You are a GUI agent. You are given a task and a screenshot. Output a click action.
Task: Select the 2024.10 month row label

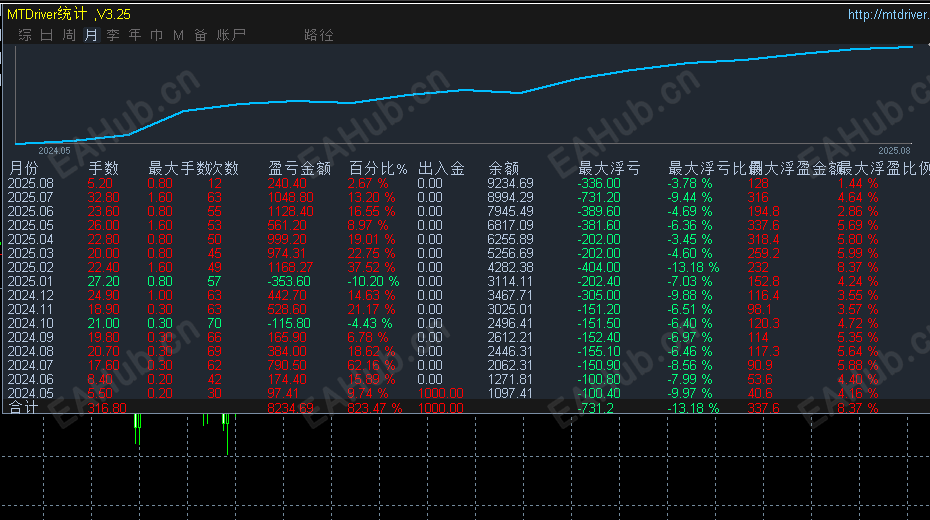tap(30, 323)
